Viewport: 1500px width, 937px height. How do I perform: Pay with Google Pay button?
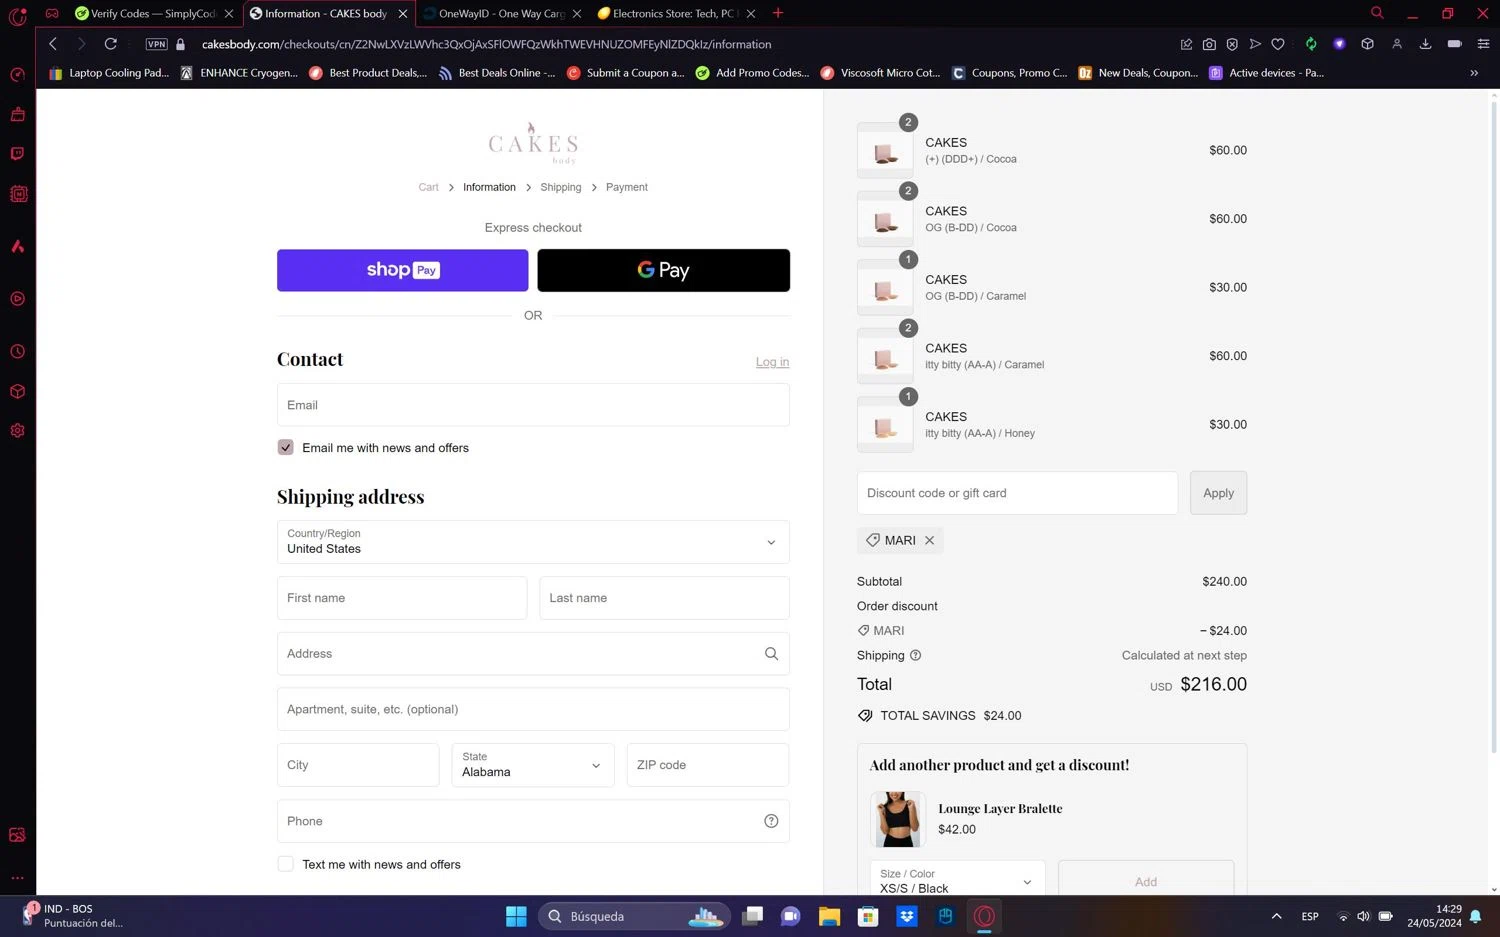pos(663,270)
